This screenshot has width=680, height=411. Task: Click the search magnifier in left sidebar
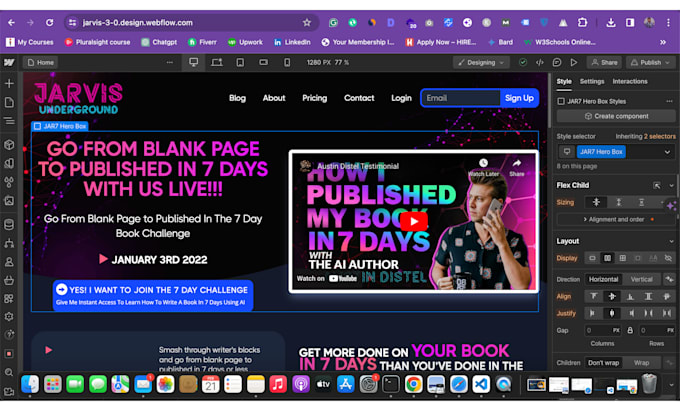click(x=9, y=372)
